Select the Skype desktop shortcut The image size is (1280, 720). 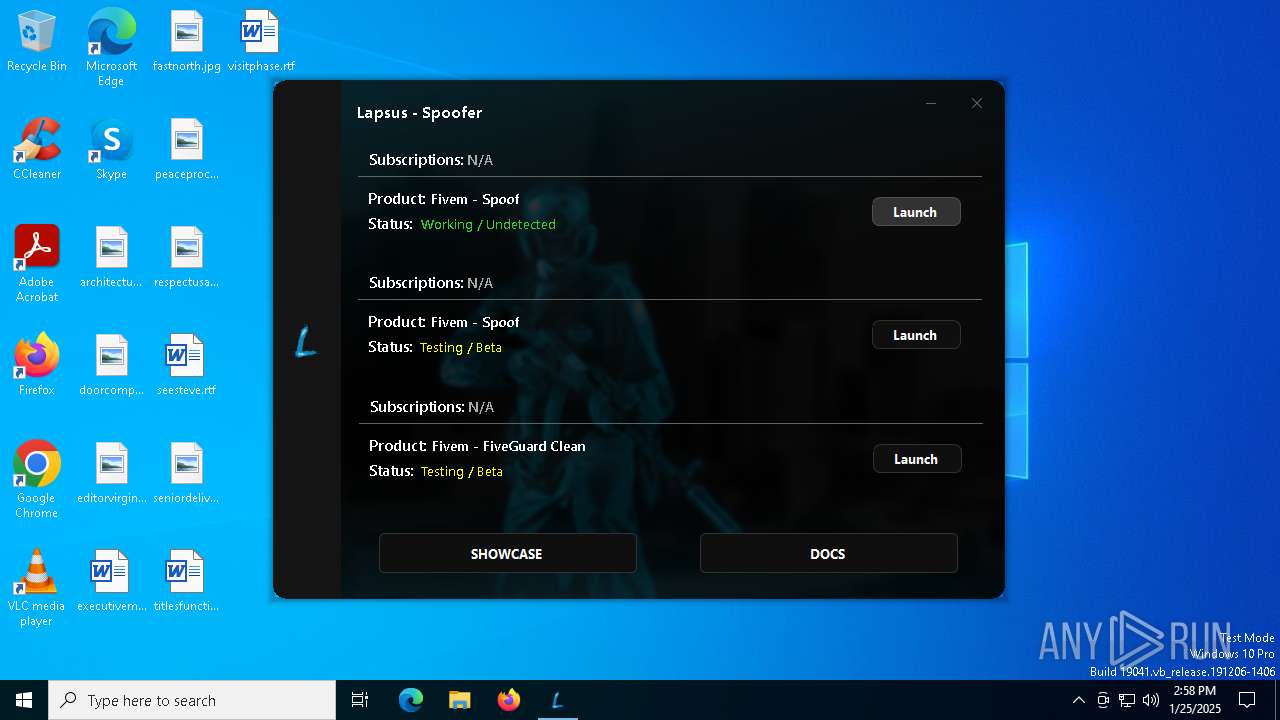click(111, 150)
